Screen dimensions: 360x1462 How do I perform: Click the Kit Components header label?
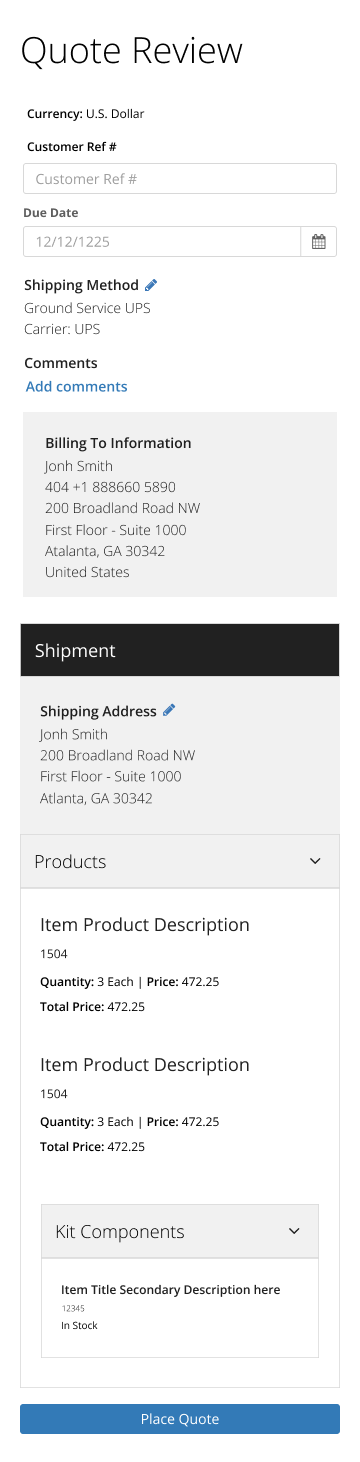click(x=120, y=1231)
